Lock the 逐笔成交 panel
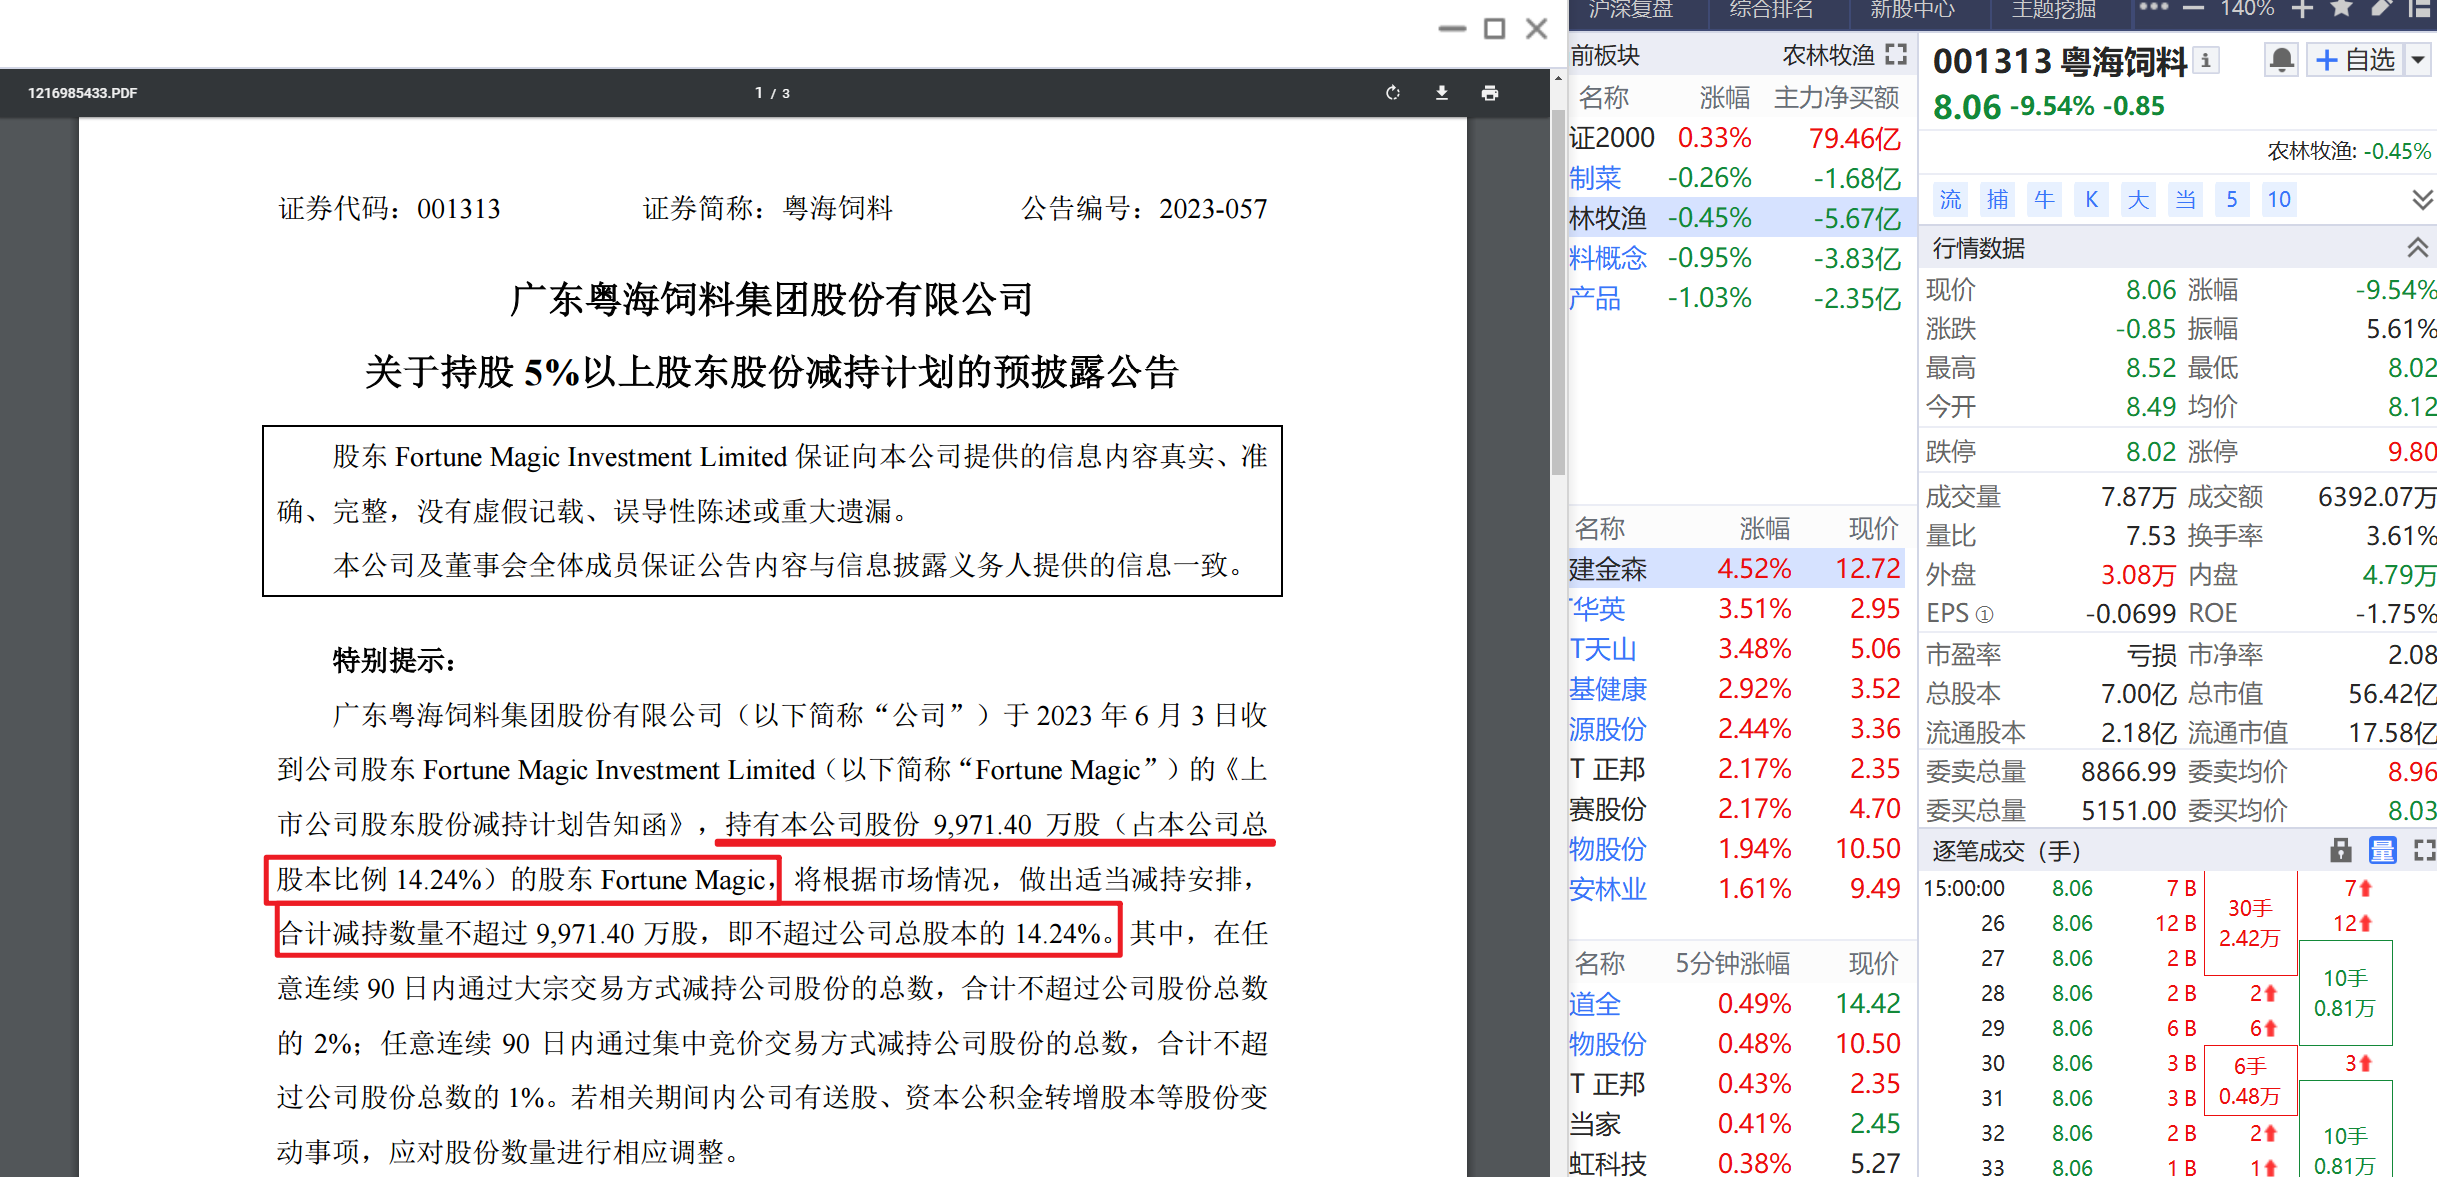 point(2340,850)
